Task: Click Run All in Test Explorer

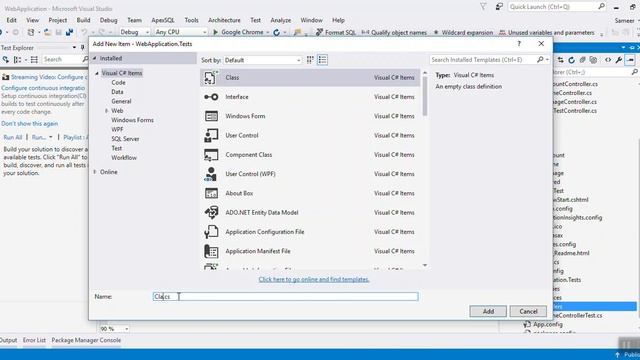Action: [13, 137]
